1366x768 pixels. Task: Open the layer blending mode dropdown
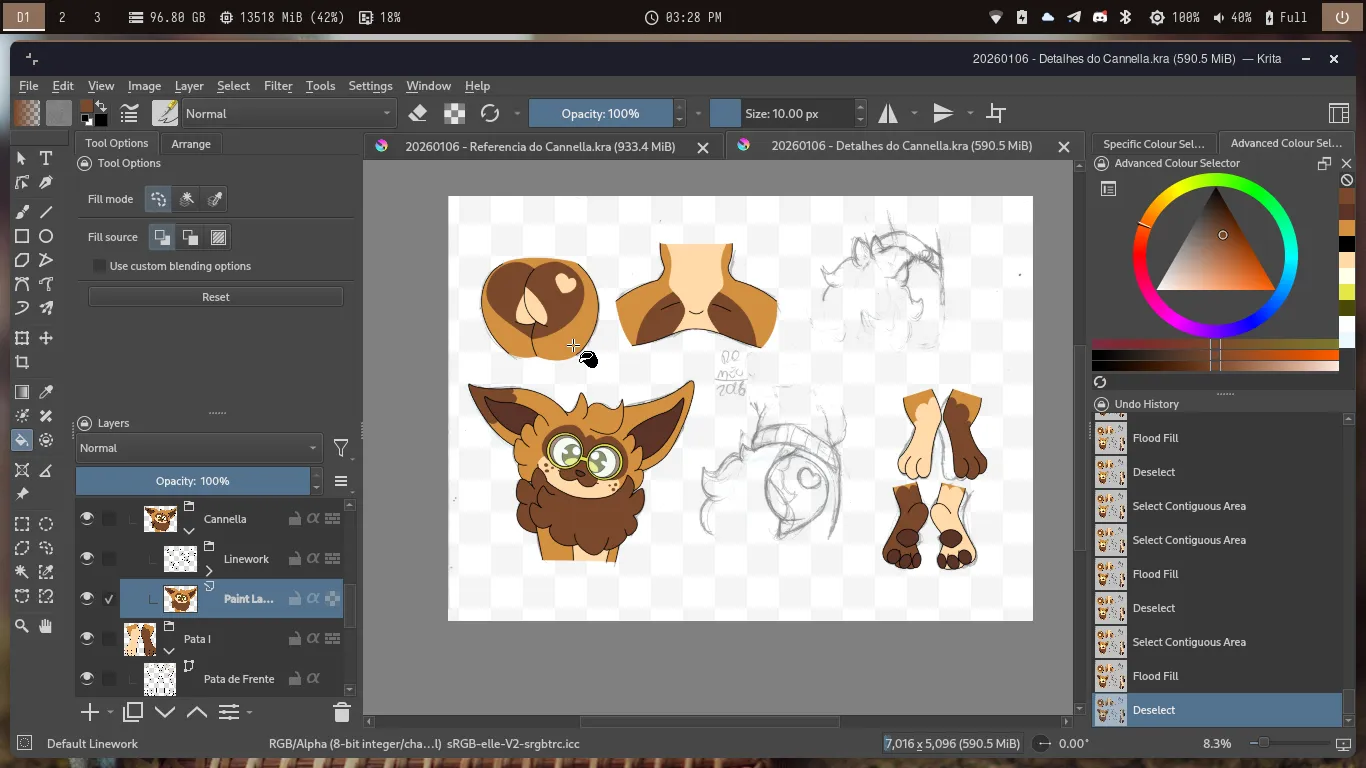198,448
